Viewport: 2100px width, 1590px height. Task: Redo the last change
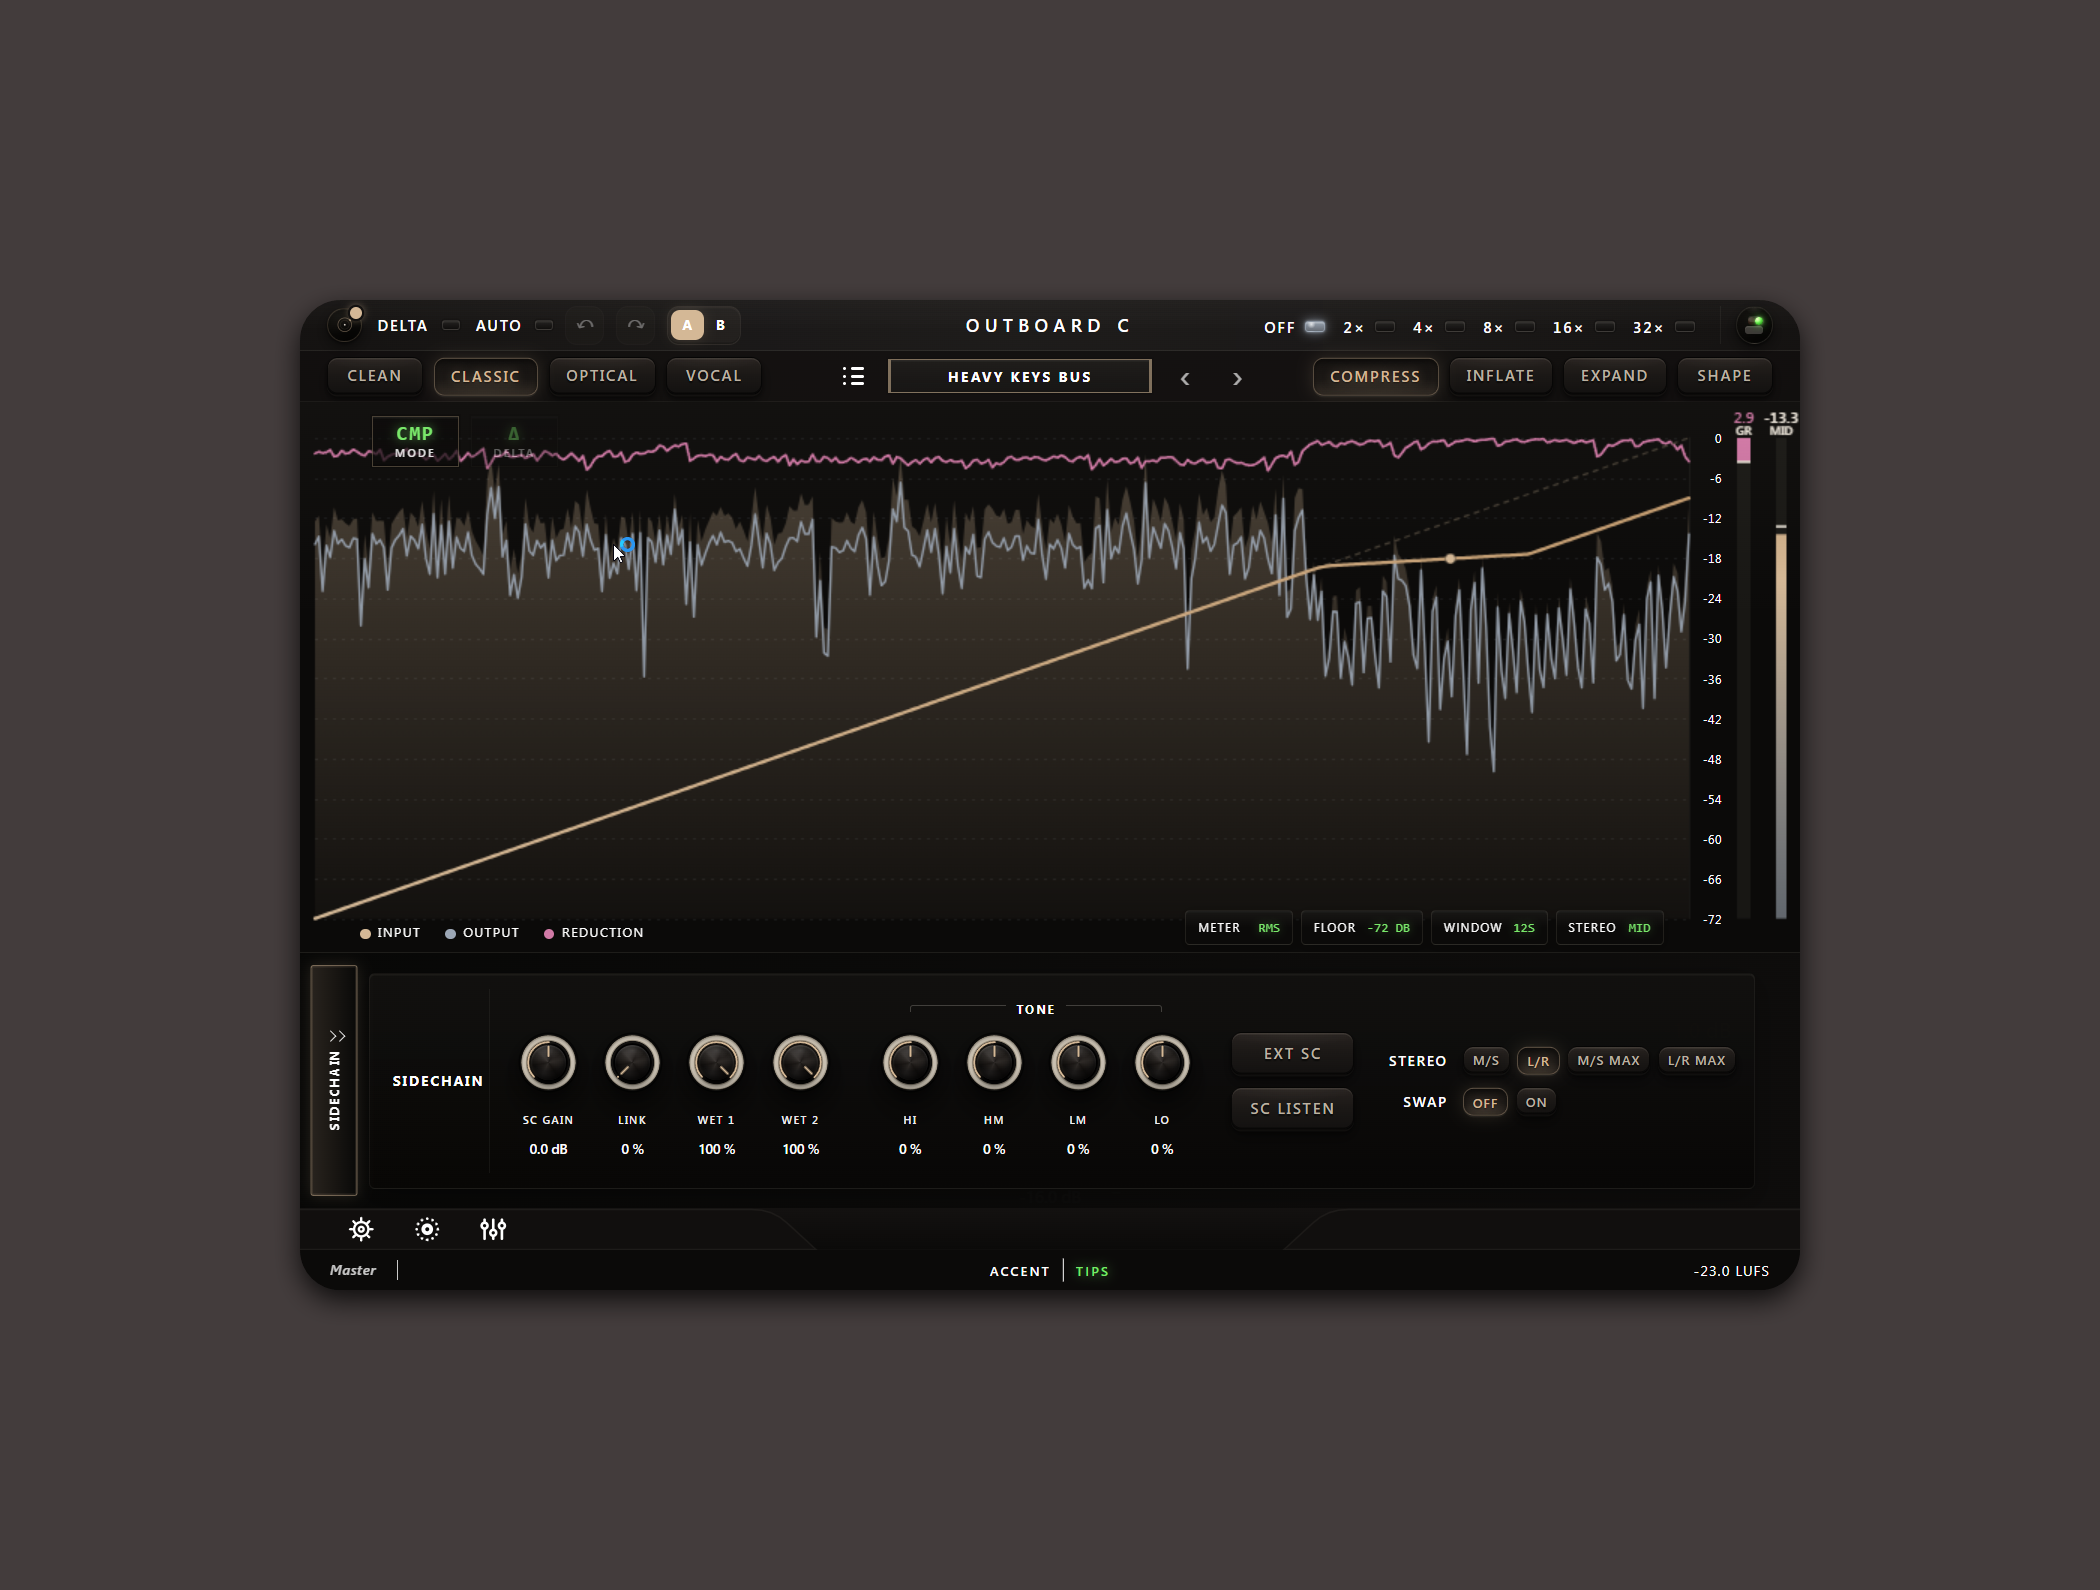click(x=636, y=325)
